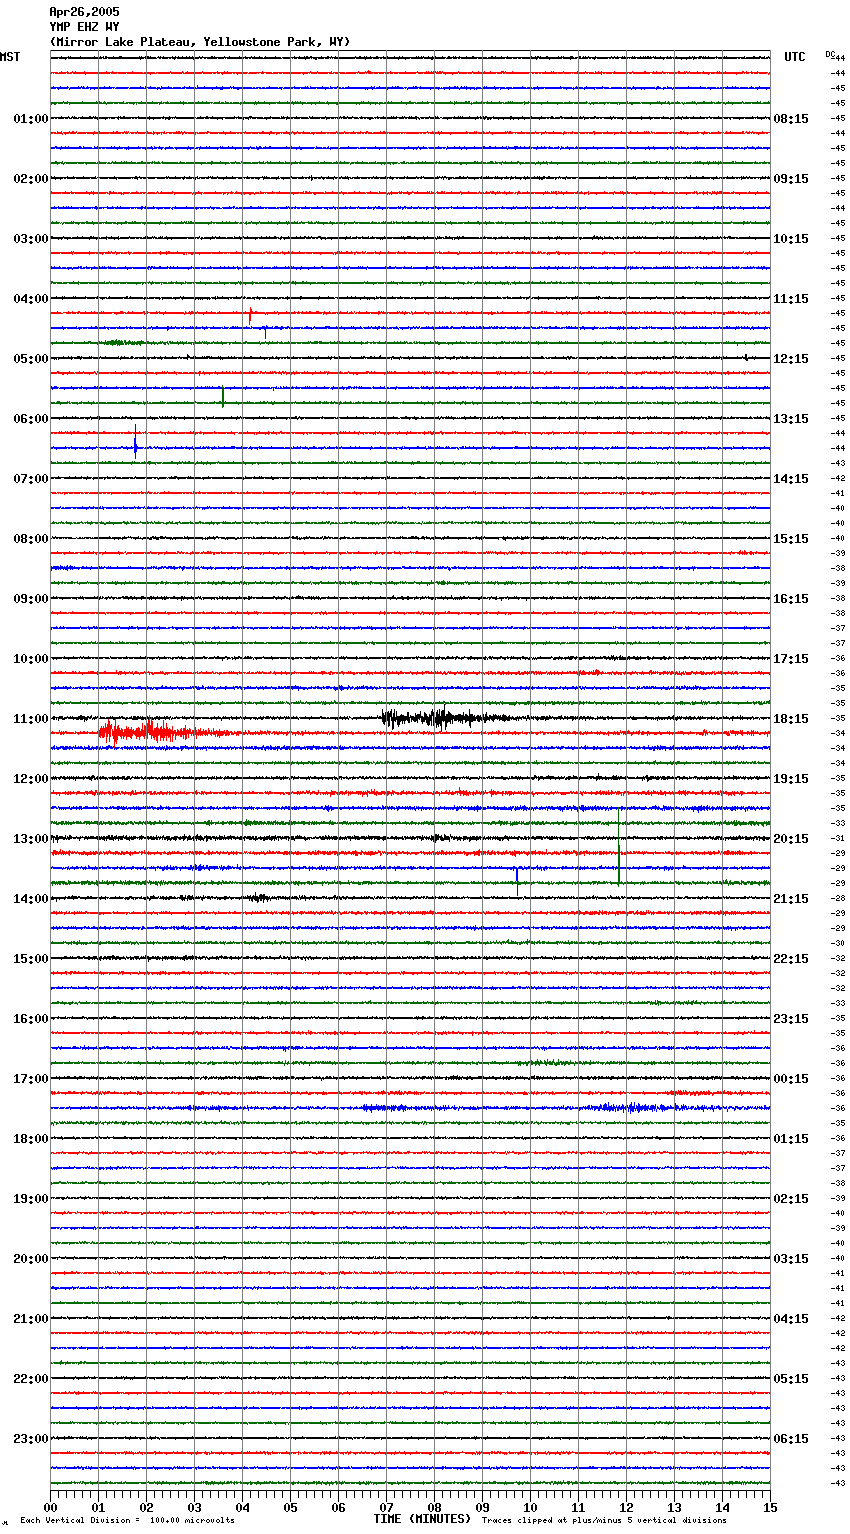Viewport: 850px width, 1534px height.
Task: Click the "13:00" MST time label
Action: [x=31, y=839]
